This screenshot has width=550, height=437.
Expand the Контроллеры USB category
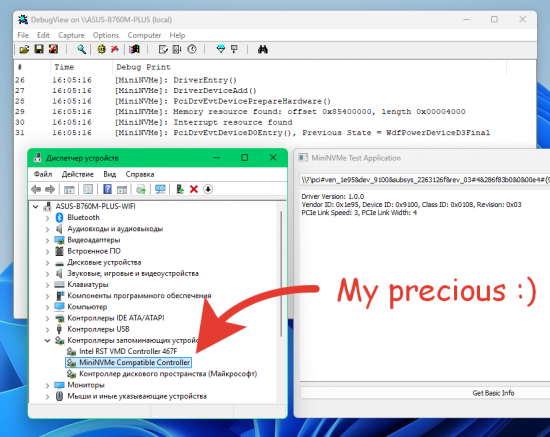[47, 329]
